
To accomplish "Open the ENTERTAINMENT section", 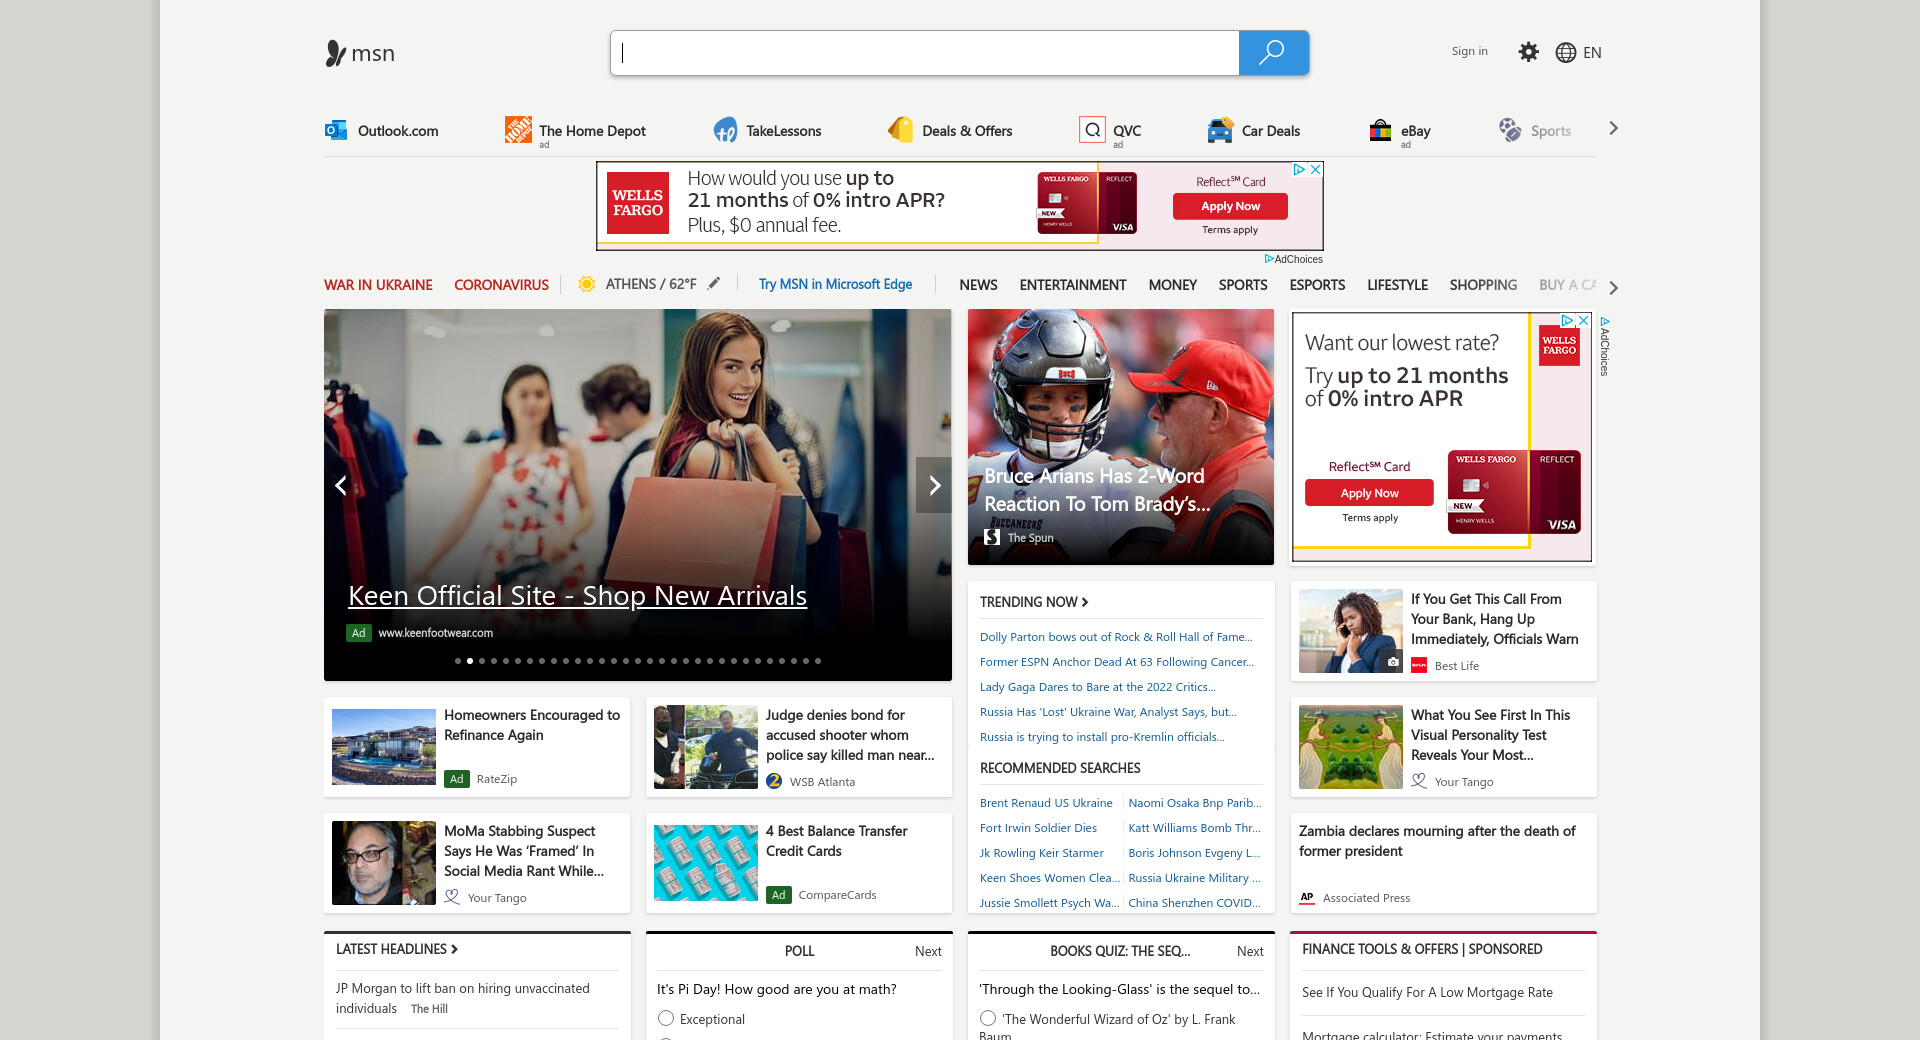I will point(1072,285).
